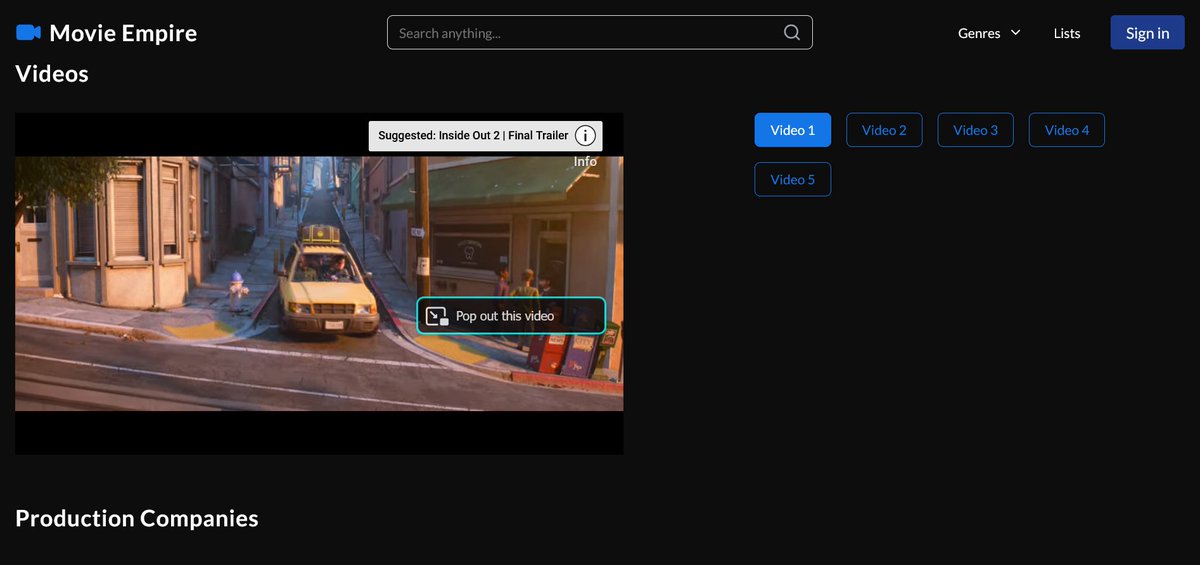Switch to Video 5
Screen dimensions: 1200x565
click(x=793, y=180)
